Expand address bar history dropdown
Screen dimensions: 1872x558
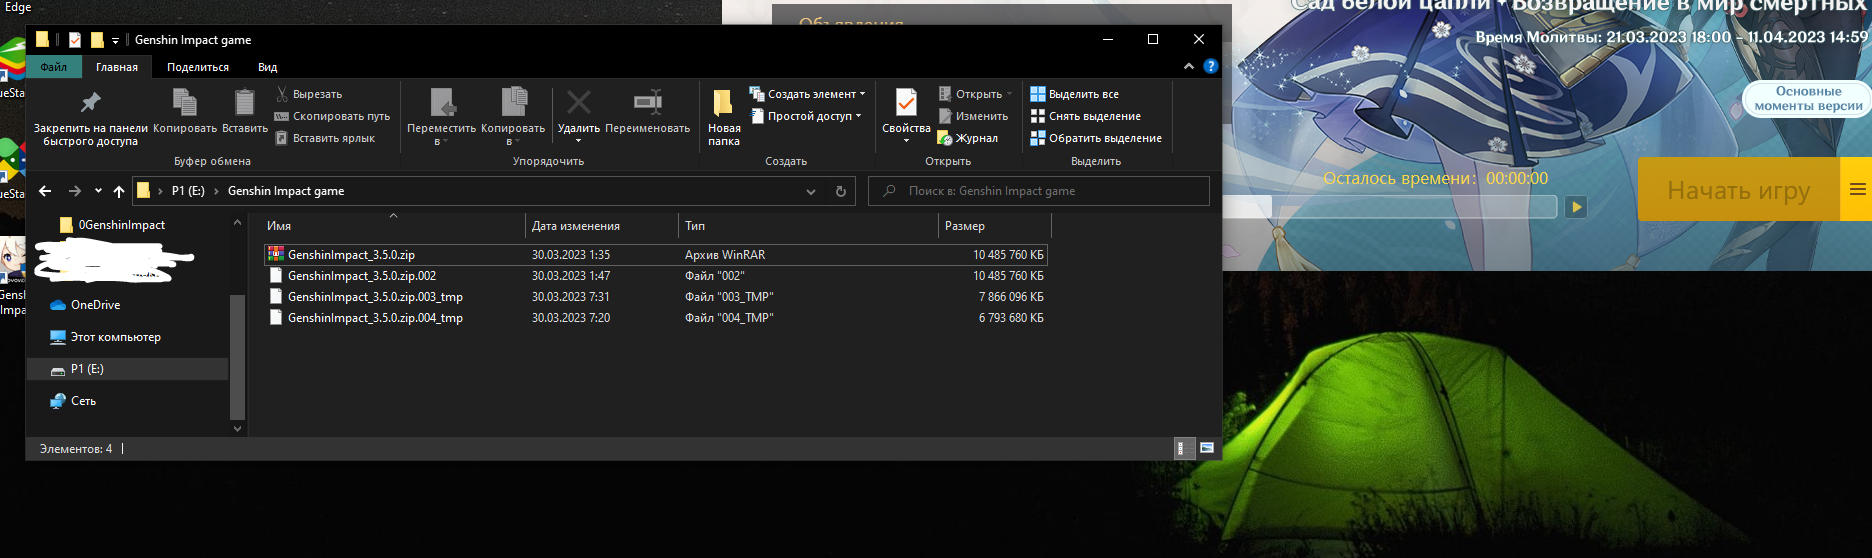[811, 191]
